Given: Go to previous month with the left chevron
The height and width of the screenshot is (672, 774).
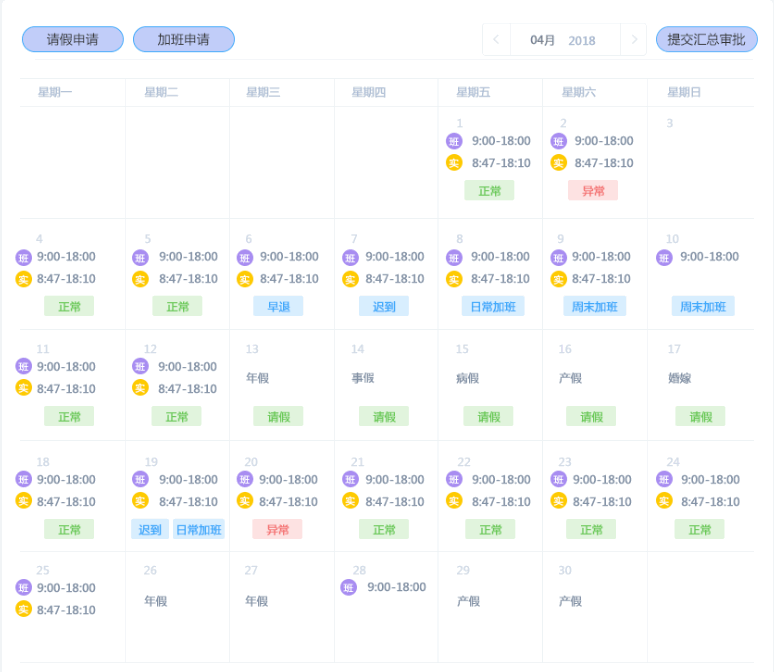Looking at the screenshot, I should (496, 40).
